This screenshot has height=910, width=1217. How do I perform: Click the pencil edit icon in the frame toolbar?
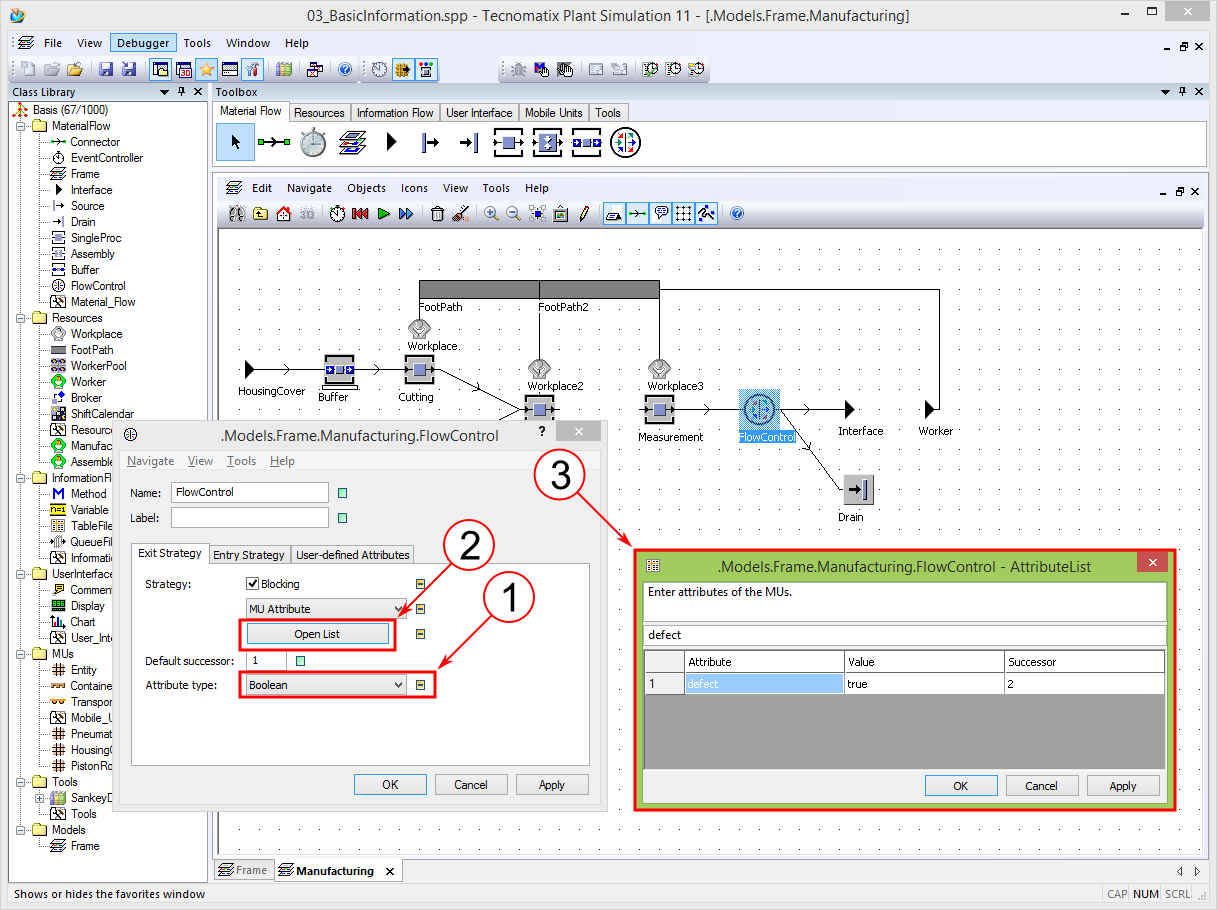point(584,213)
